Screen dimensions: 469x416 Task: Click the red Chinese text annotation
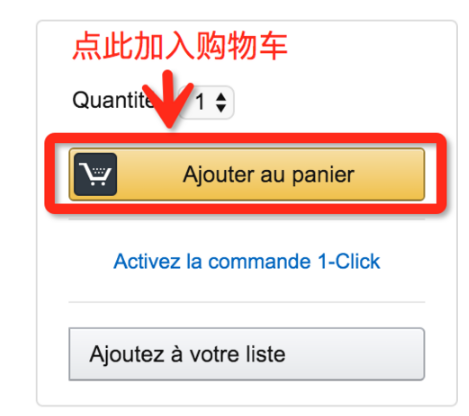tap(180, 45)
